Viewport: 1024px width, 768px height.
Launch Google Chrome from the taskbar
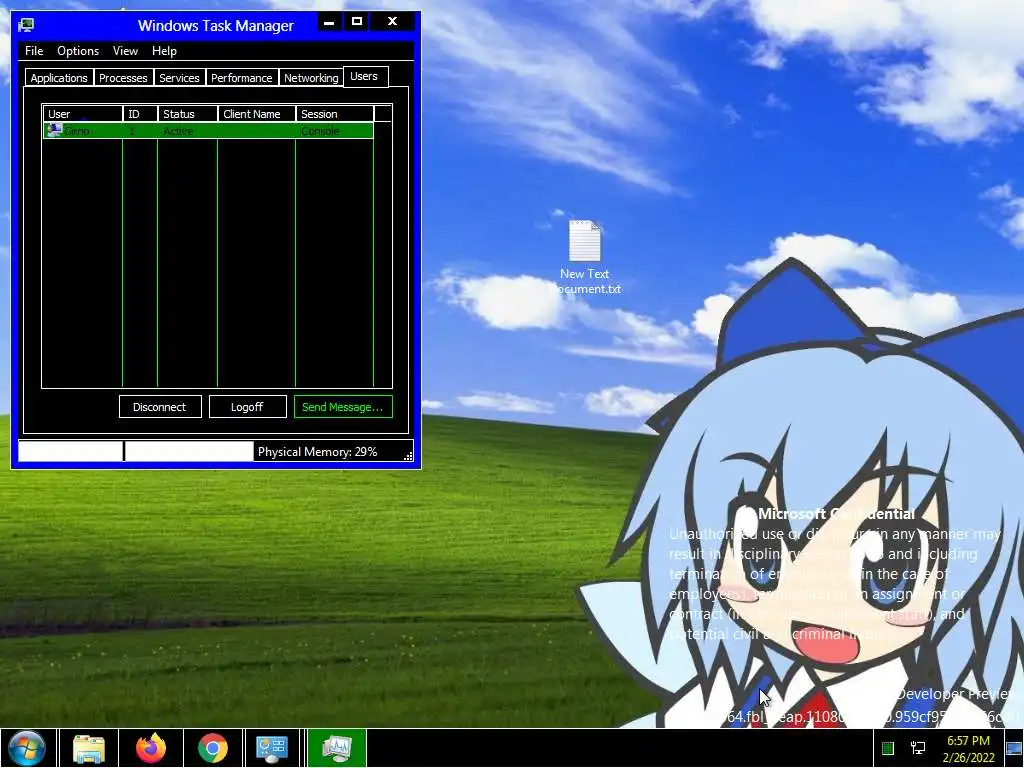213,748
